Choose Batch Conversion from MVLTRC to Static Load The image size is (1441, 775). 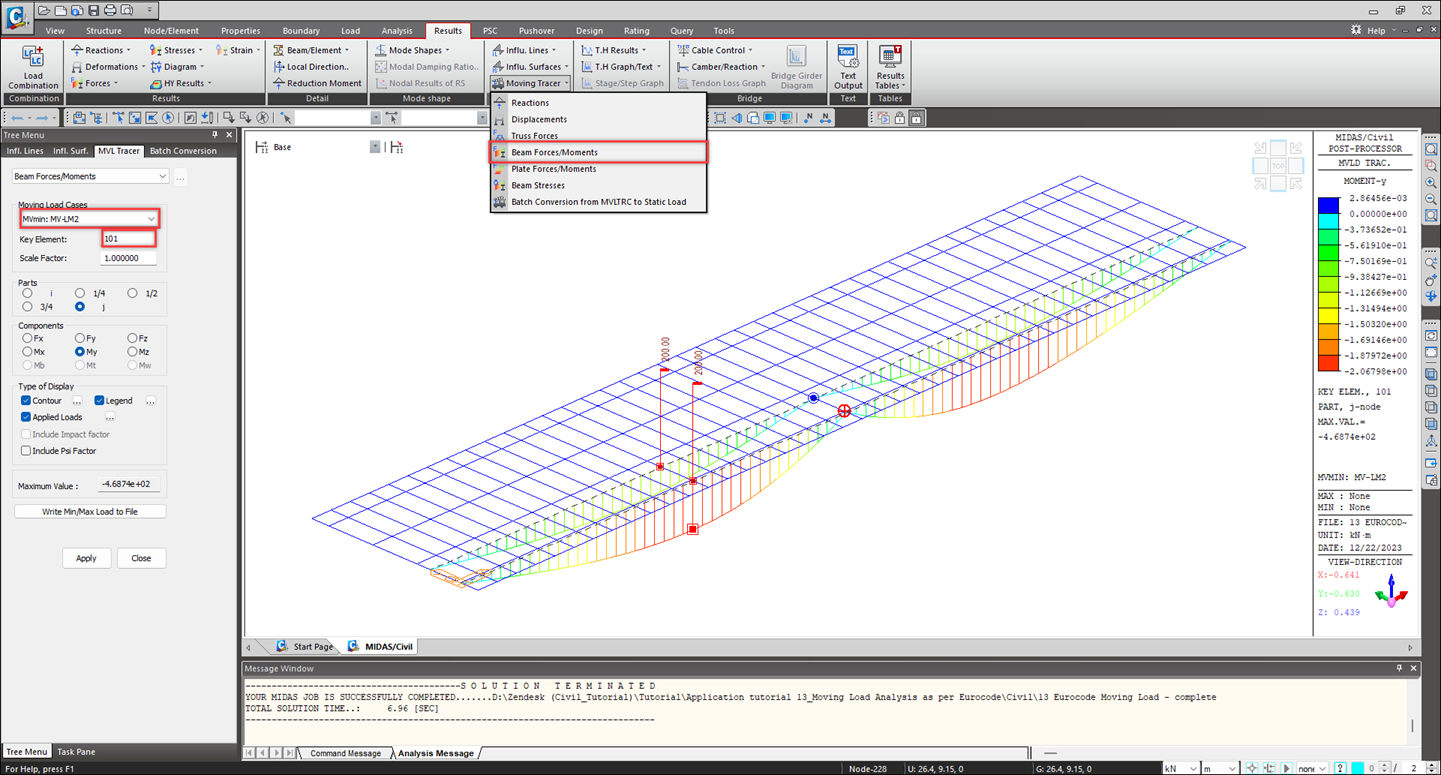tap(598, 202)
